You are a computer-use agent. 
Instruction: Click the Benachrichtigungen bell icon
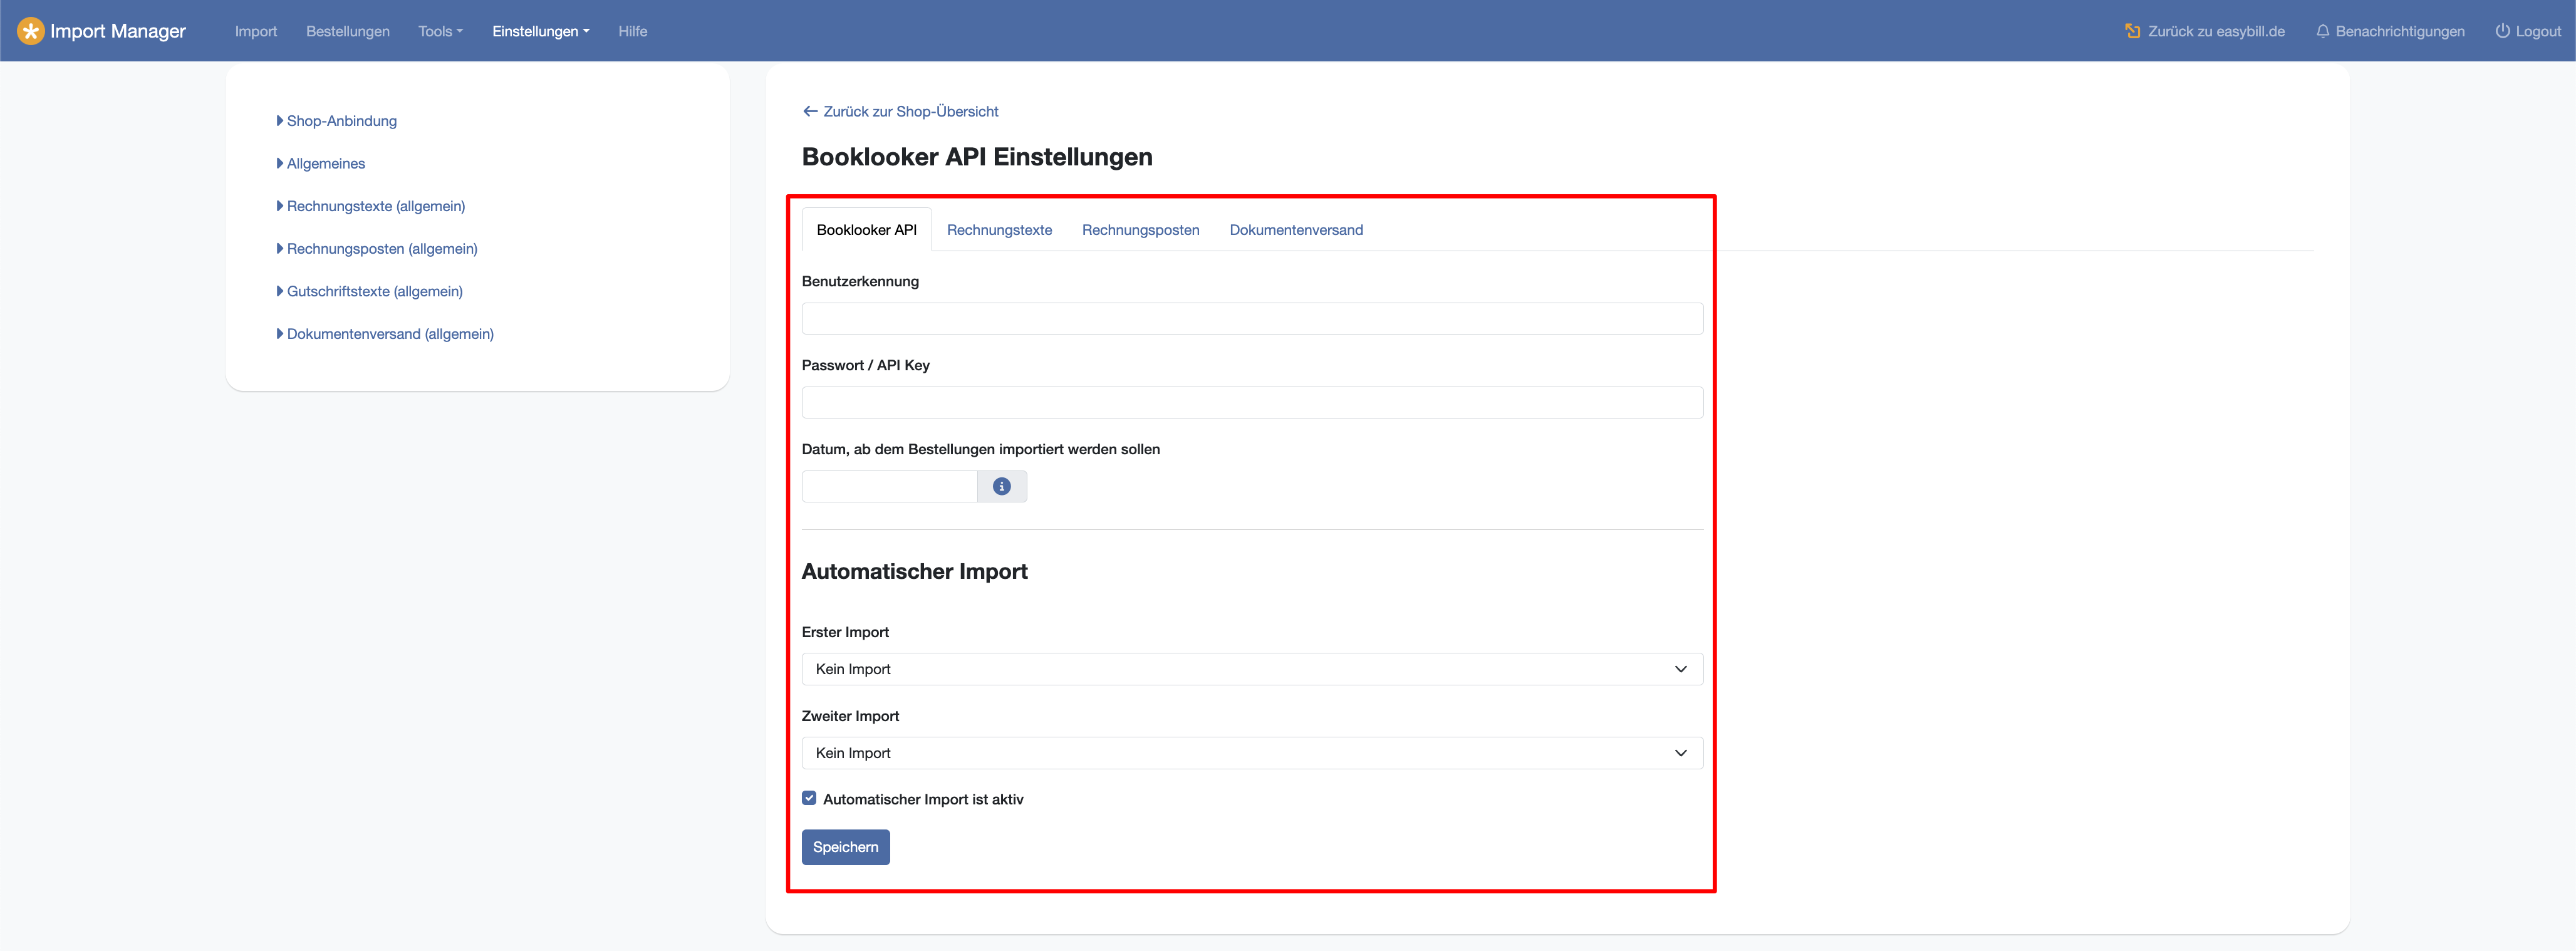2322,31
